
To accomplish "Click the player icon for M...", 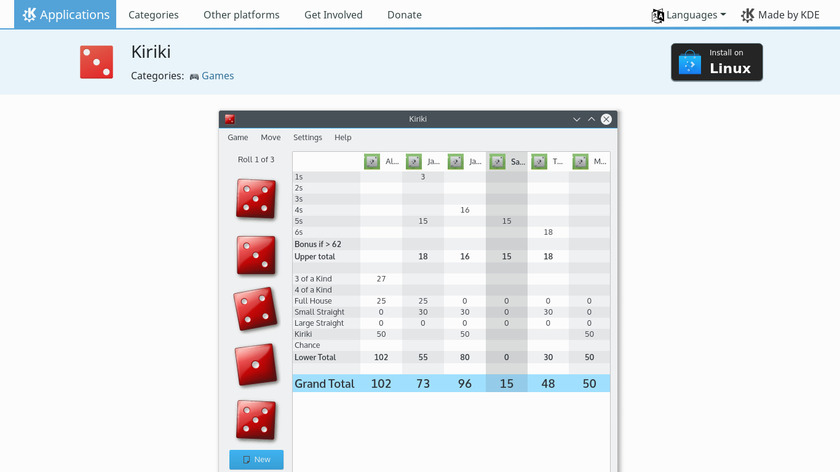I will pyautogui.click(x=580, y=161).
